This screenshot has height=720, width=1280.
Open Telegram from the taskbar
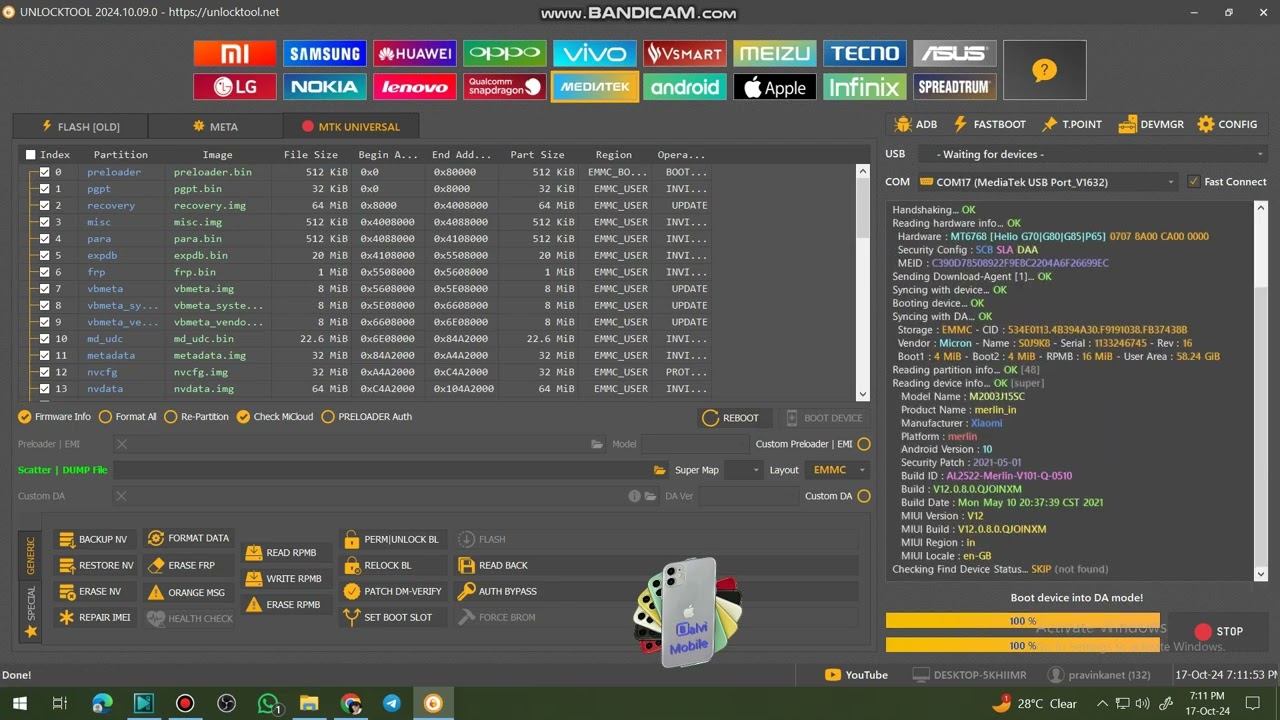pyautogui.click(x=392, y=704)
